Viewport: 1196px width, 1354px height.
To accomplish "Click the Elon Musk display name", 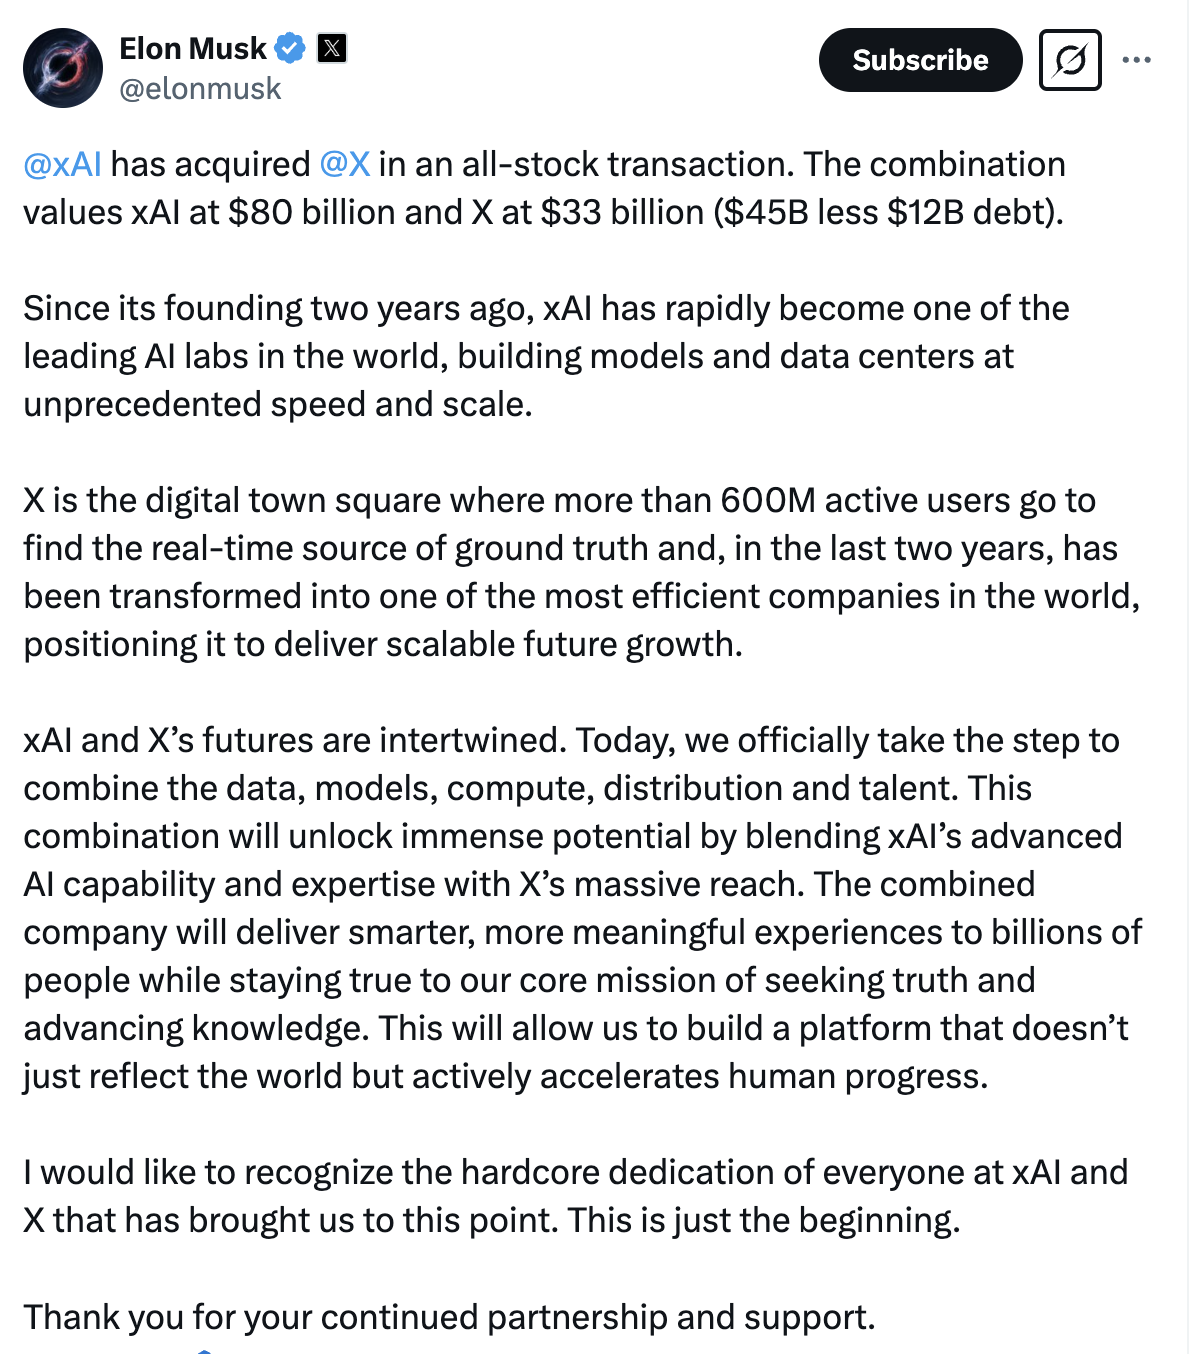I will pyautogui.click(x=193, y=48).
